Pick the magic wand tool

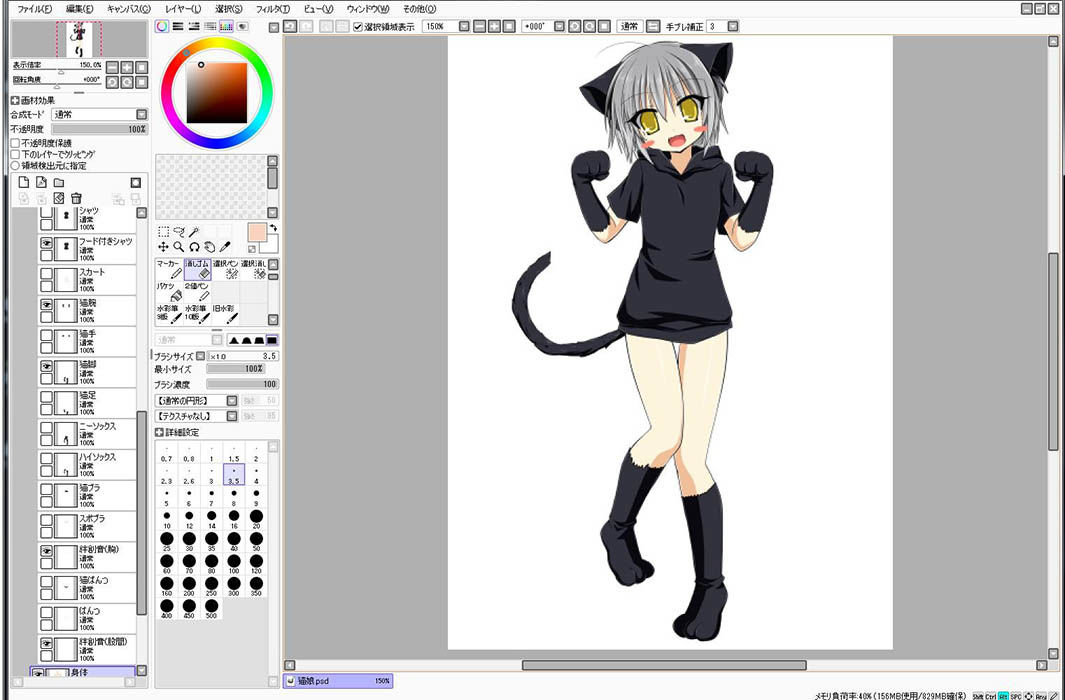pyautogui.click(x=194, y=232)
